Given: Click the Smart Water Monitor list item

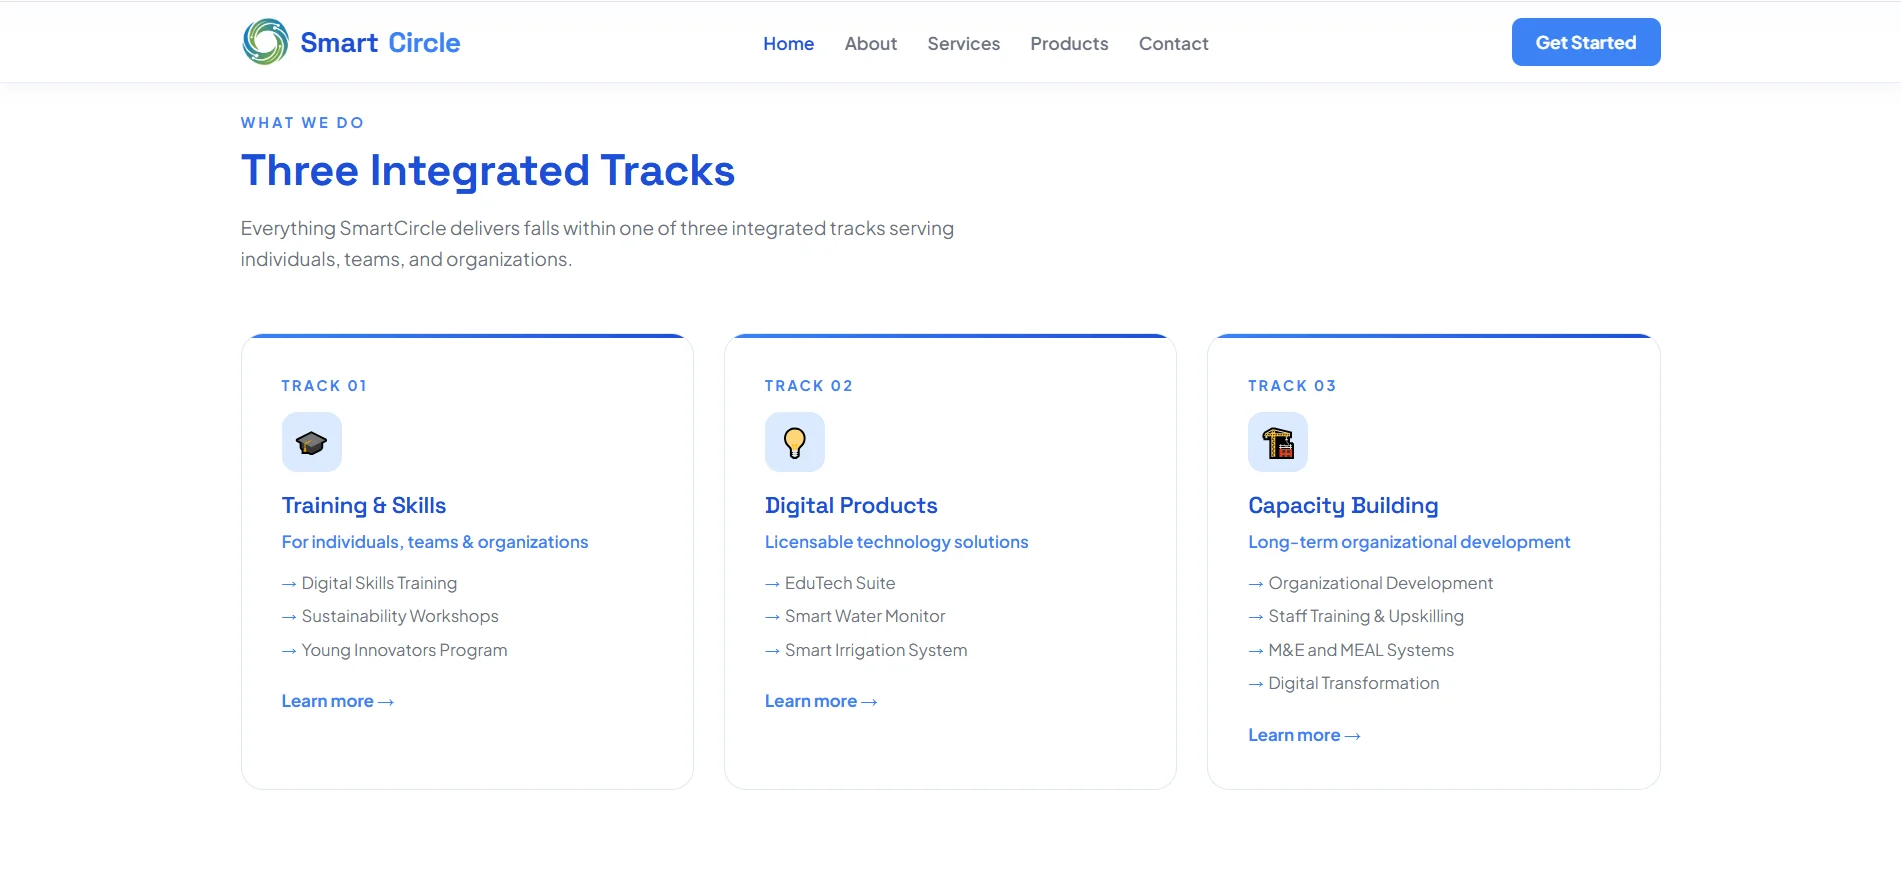Looking at the screenshot, I should pyautogui.click(x=855, y=616).
